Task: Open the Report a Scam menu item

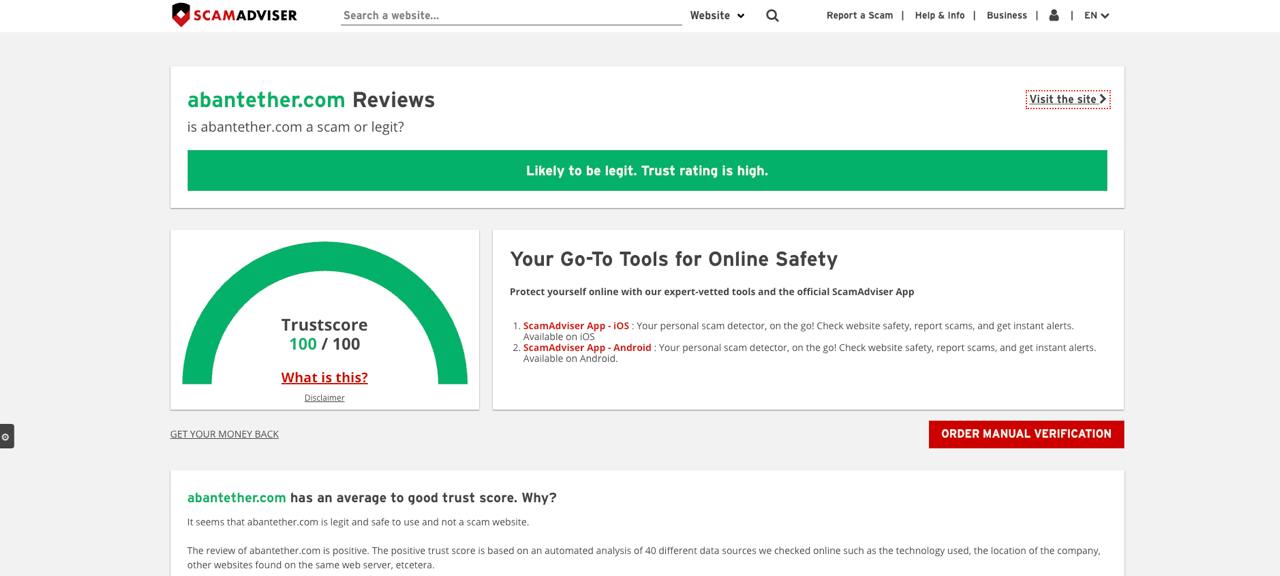Action: coord(859,15)
